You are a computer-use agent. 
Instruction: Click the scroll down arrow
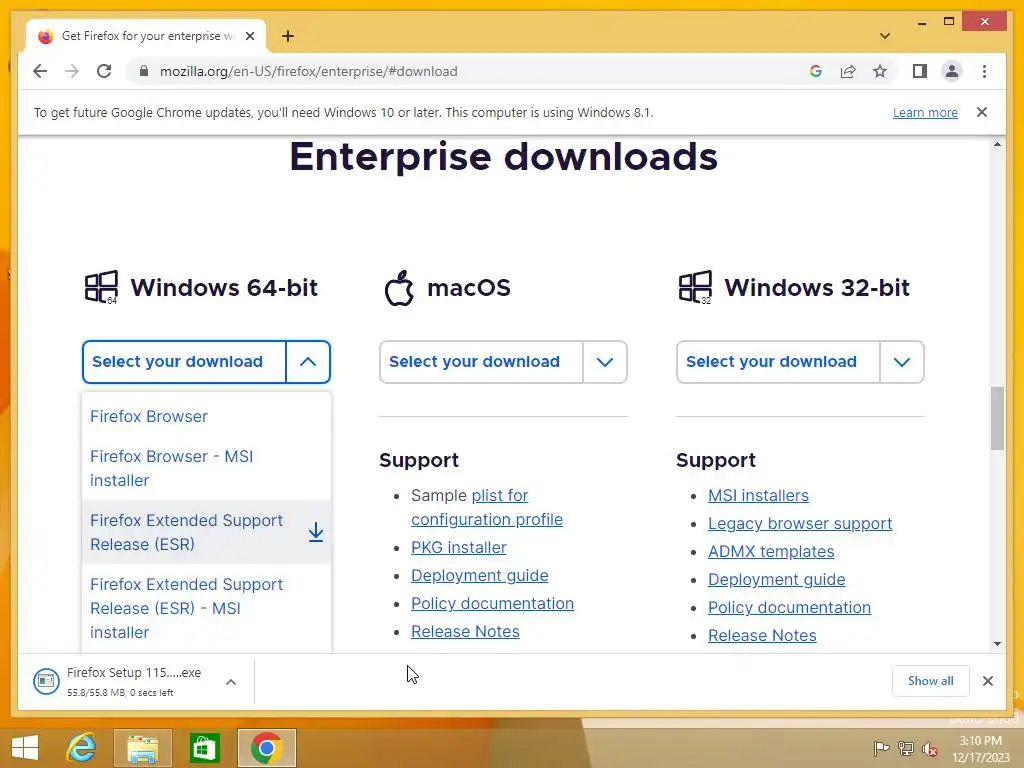pos(997,644)
